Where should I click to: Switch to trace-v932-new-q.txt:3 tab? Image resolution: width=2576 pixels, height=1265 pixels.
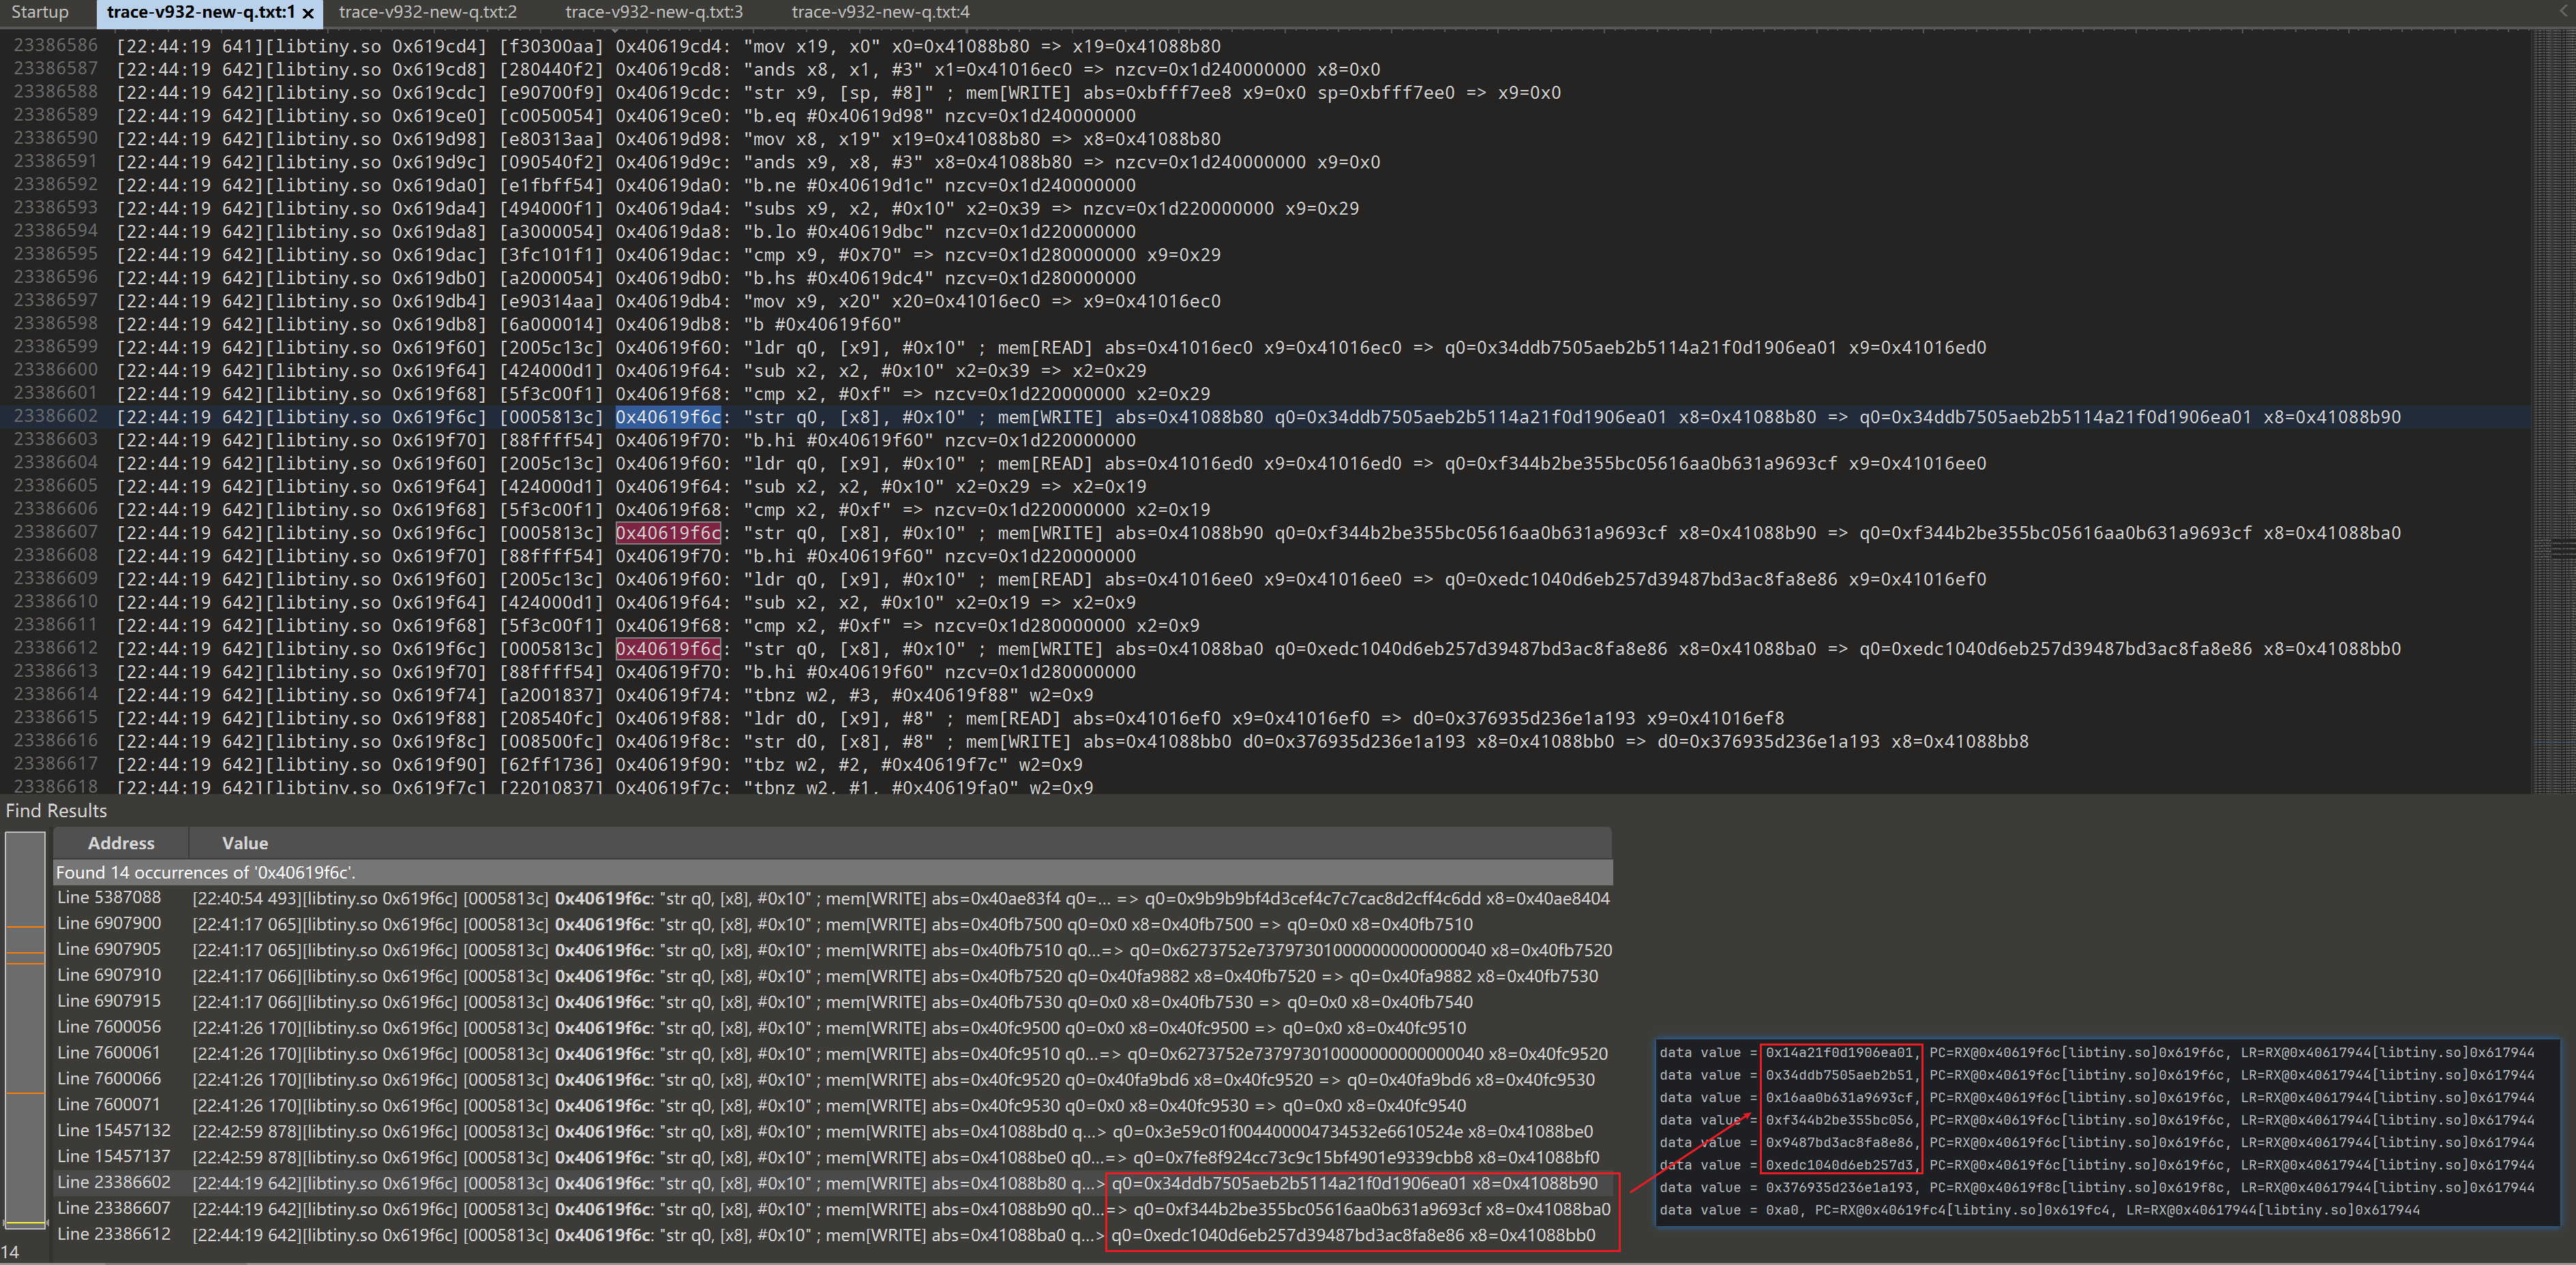point(654,12)
